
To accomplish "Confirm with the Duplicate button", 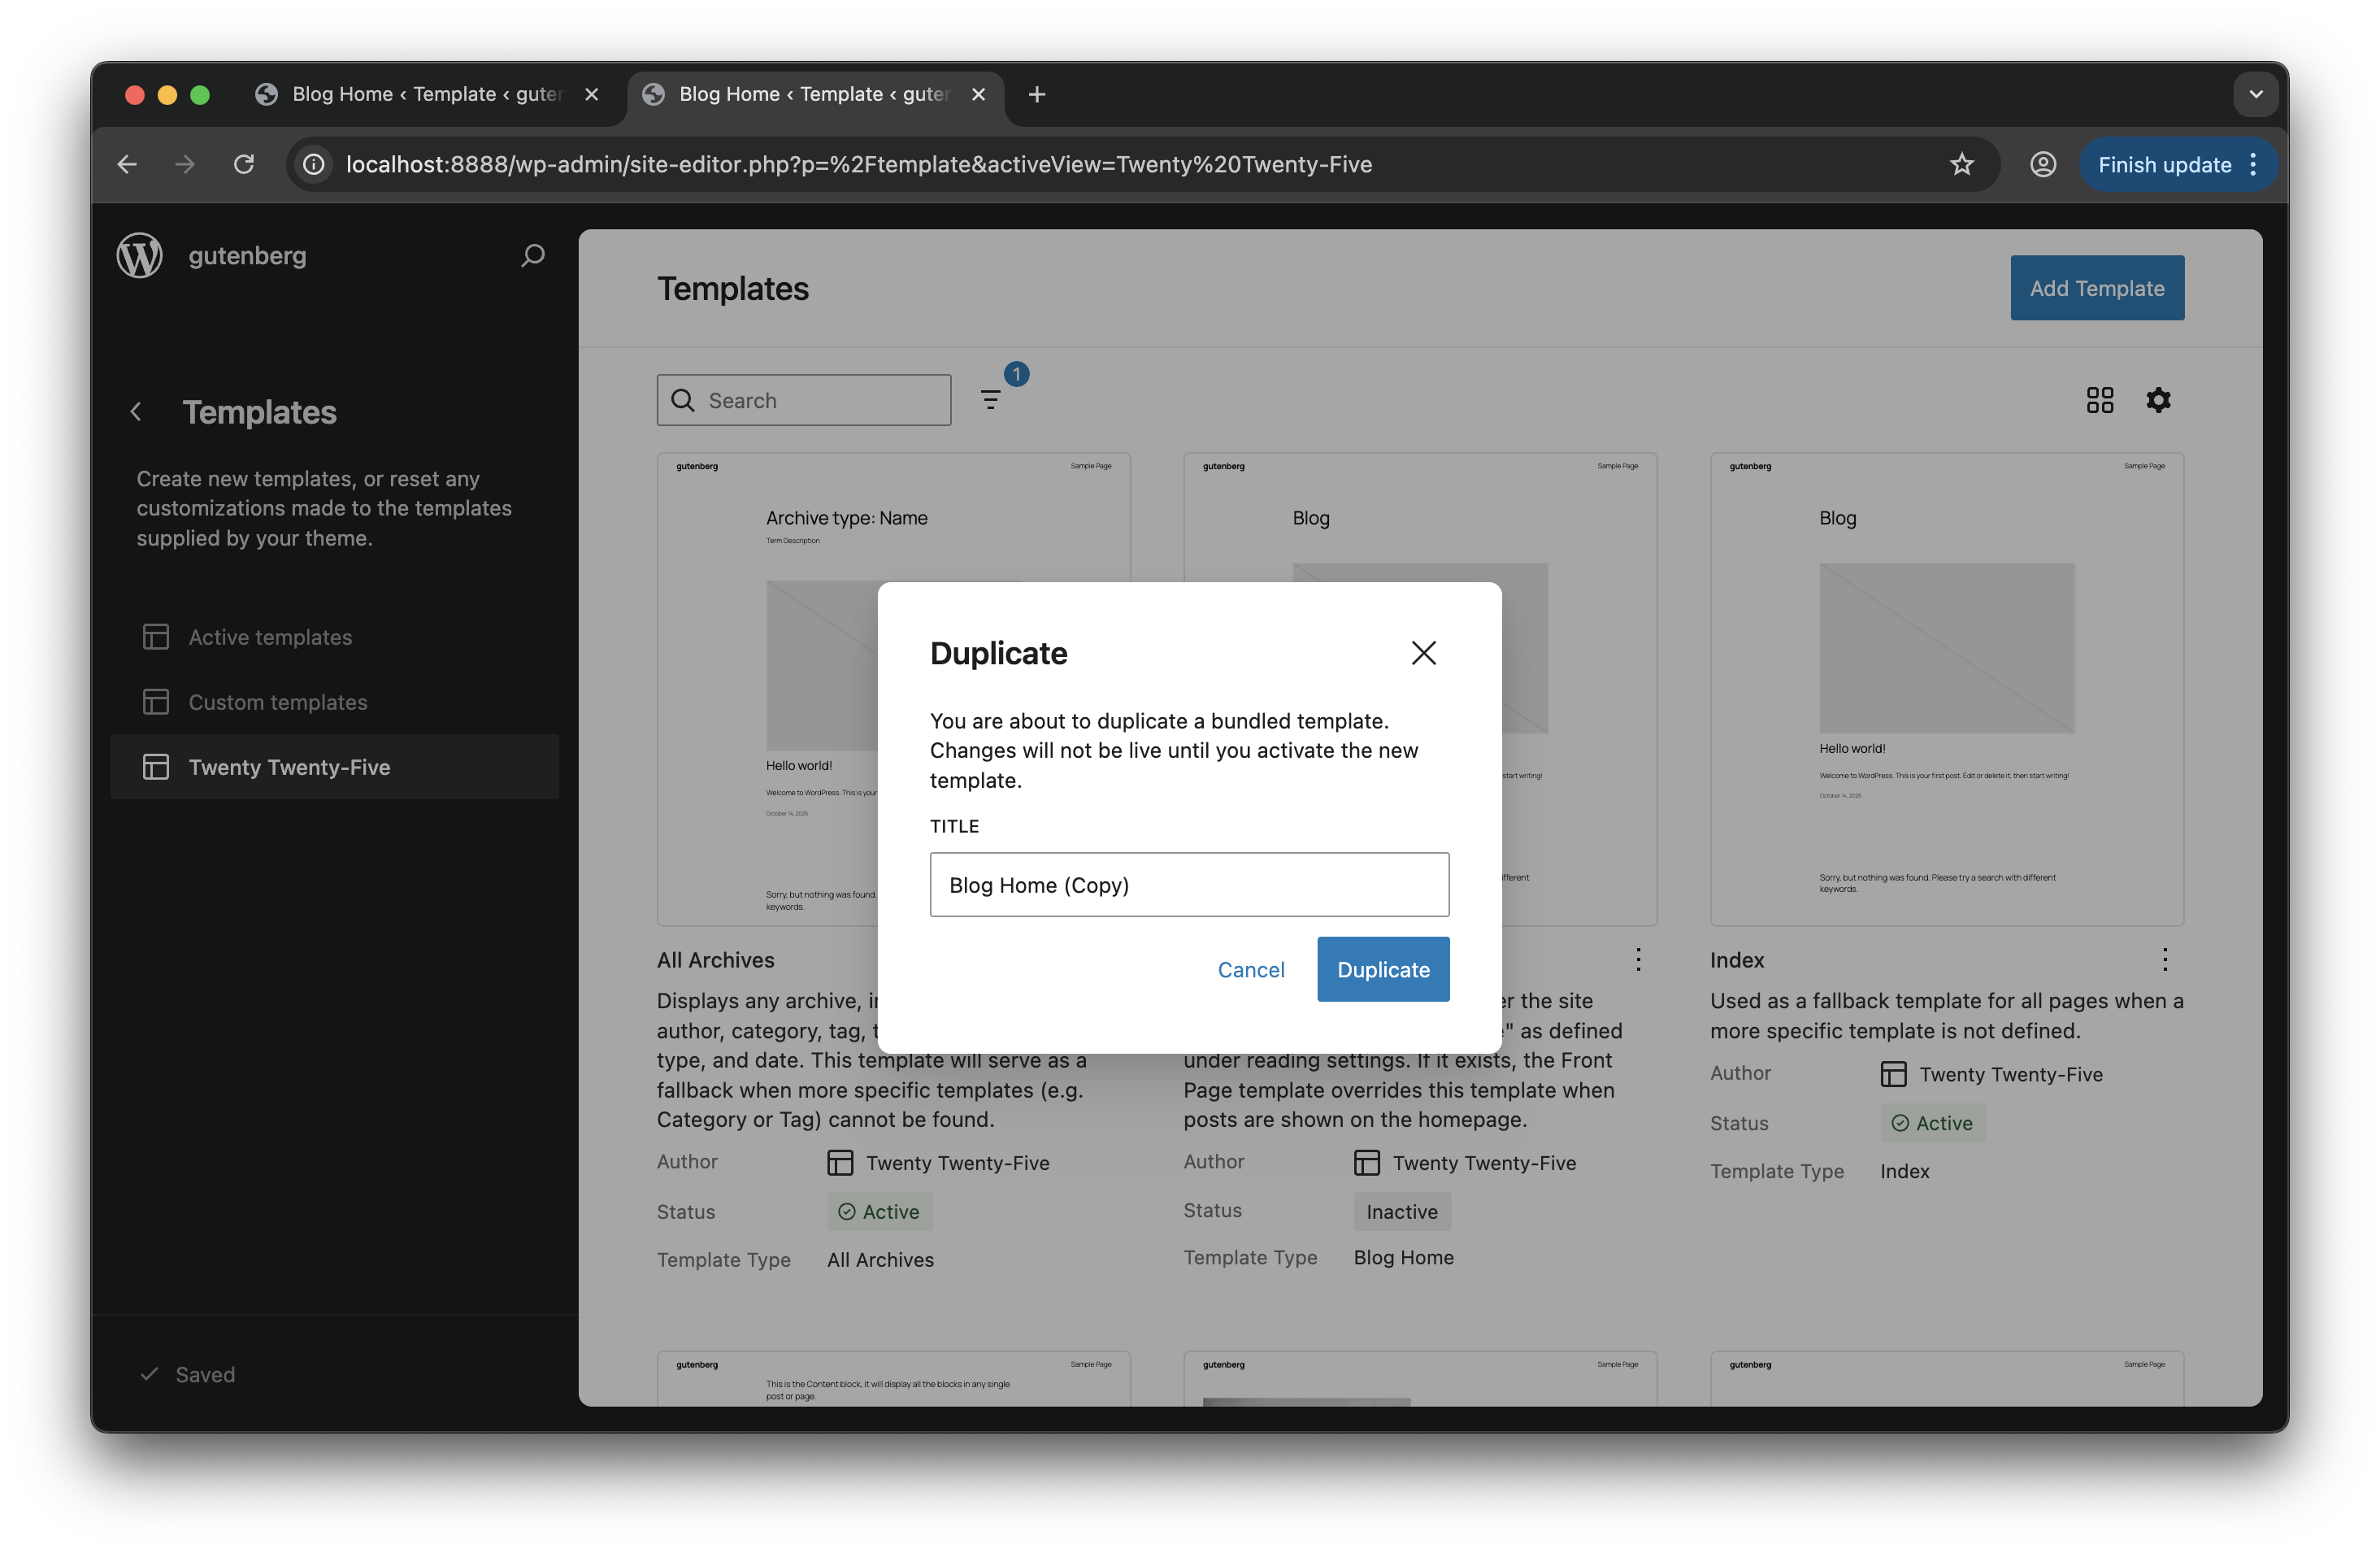I will pyautogui.click(x=1383, y=969).
